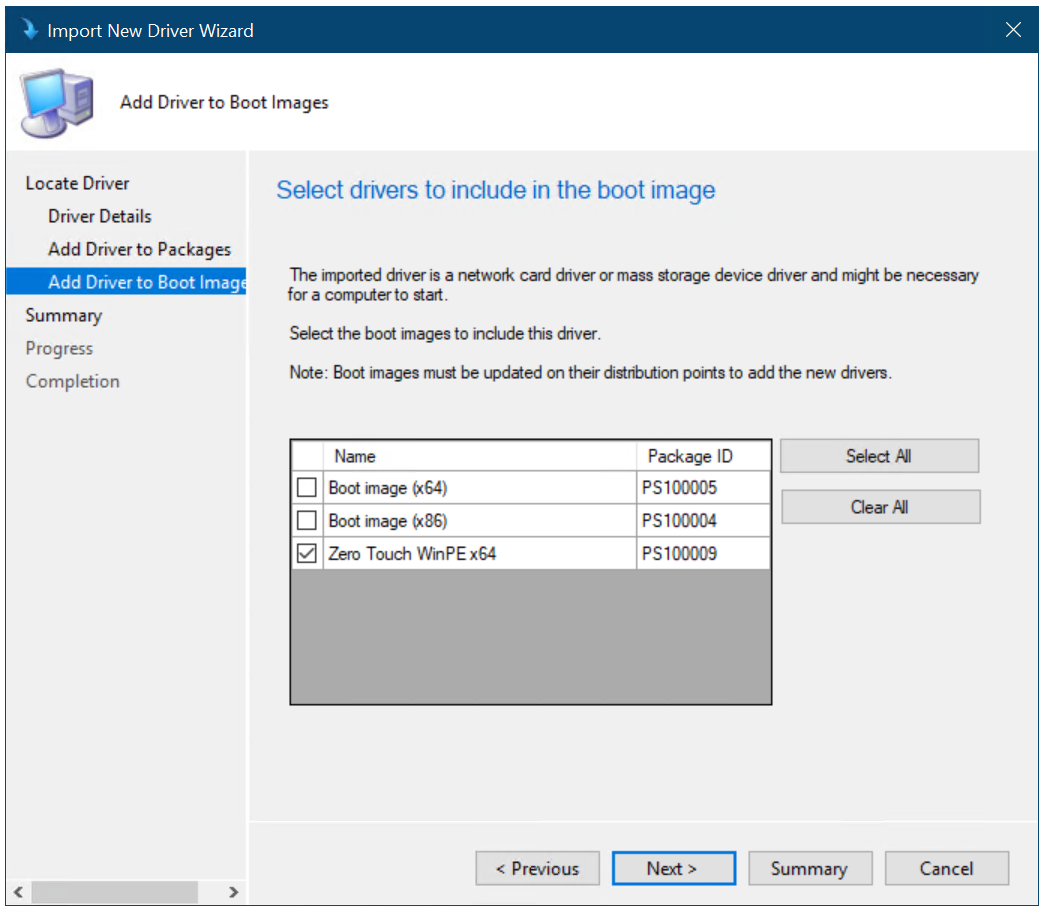Proceed with the Next button

pyautogui.click(x=673, y=869)
